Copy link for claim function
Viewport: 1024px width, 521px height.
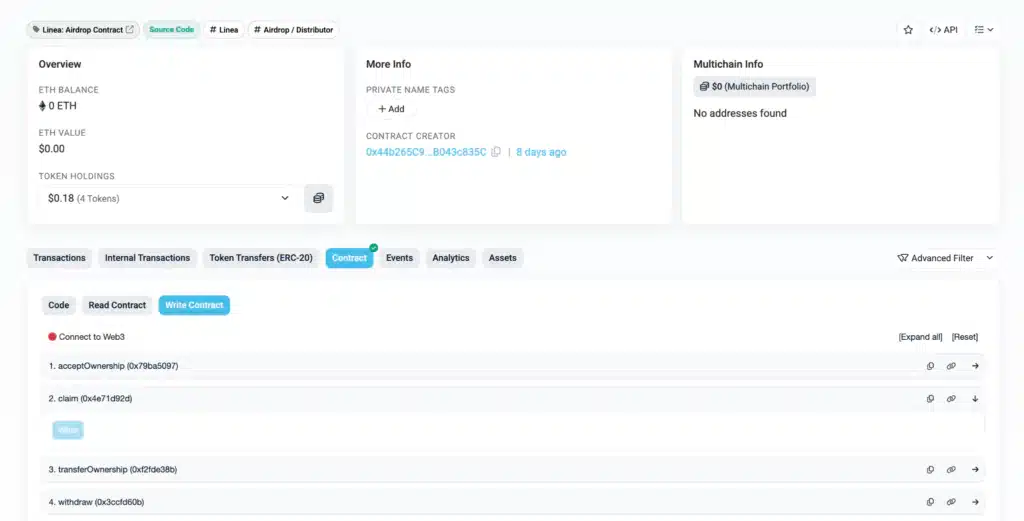(x=951, y=399)
